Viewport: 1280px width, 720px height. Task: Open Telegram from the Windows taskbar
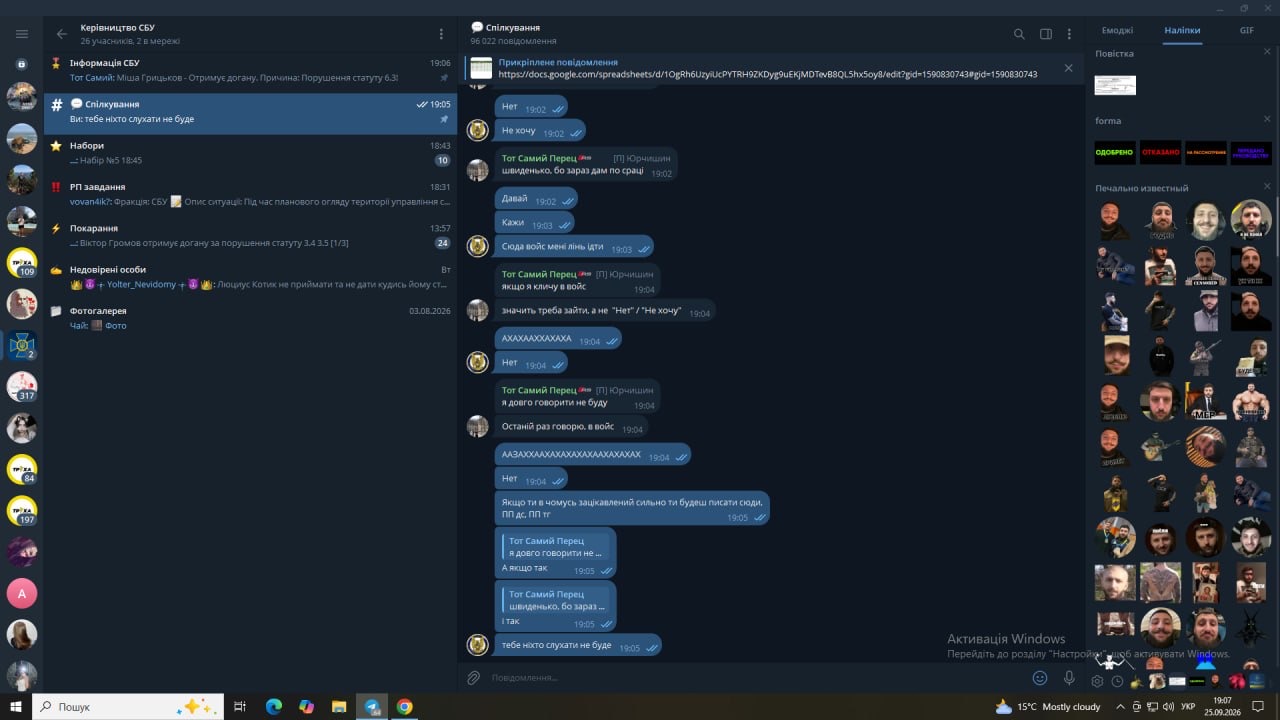coord(372,706)
